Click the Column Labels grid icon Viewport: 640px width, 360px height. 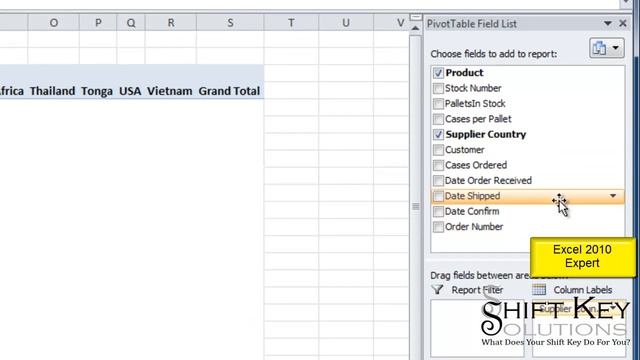click(x=539, y=289)
